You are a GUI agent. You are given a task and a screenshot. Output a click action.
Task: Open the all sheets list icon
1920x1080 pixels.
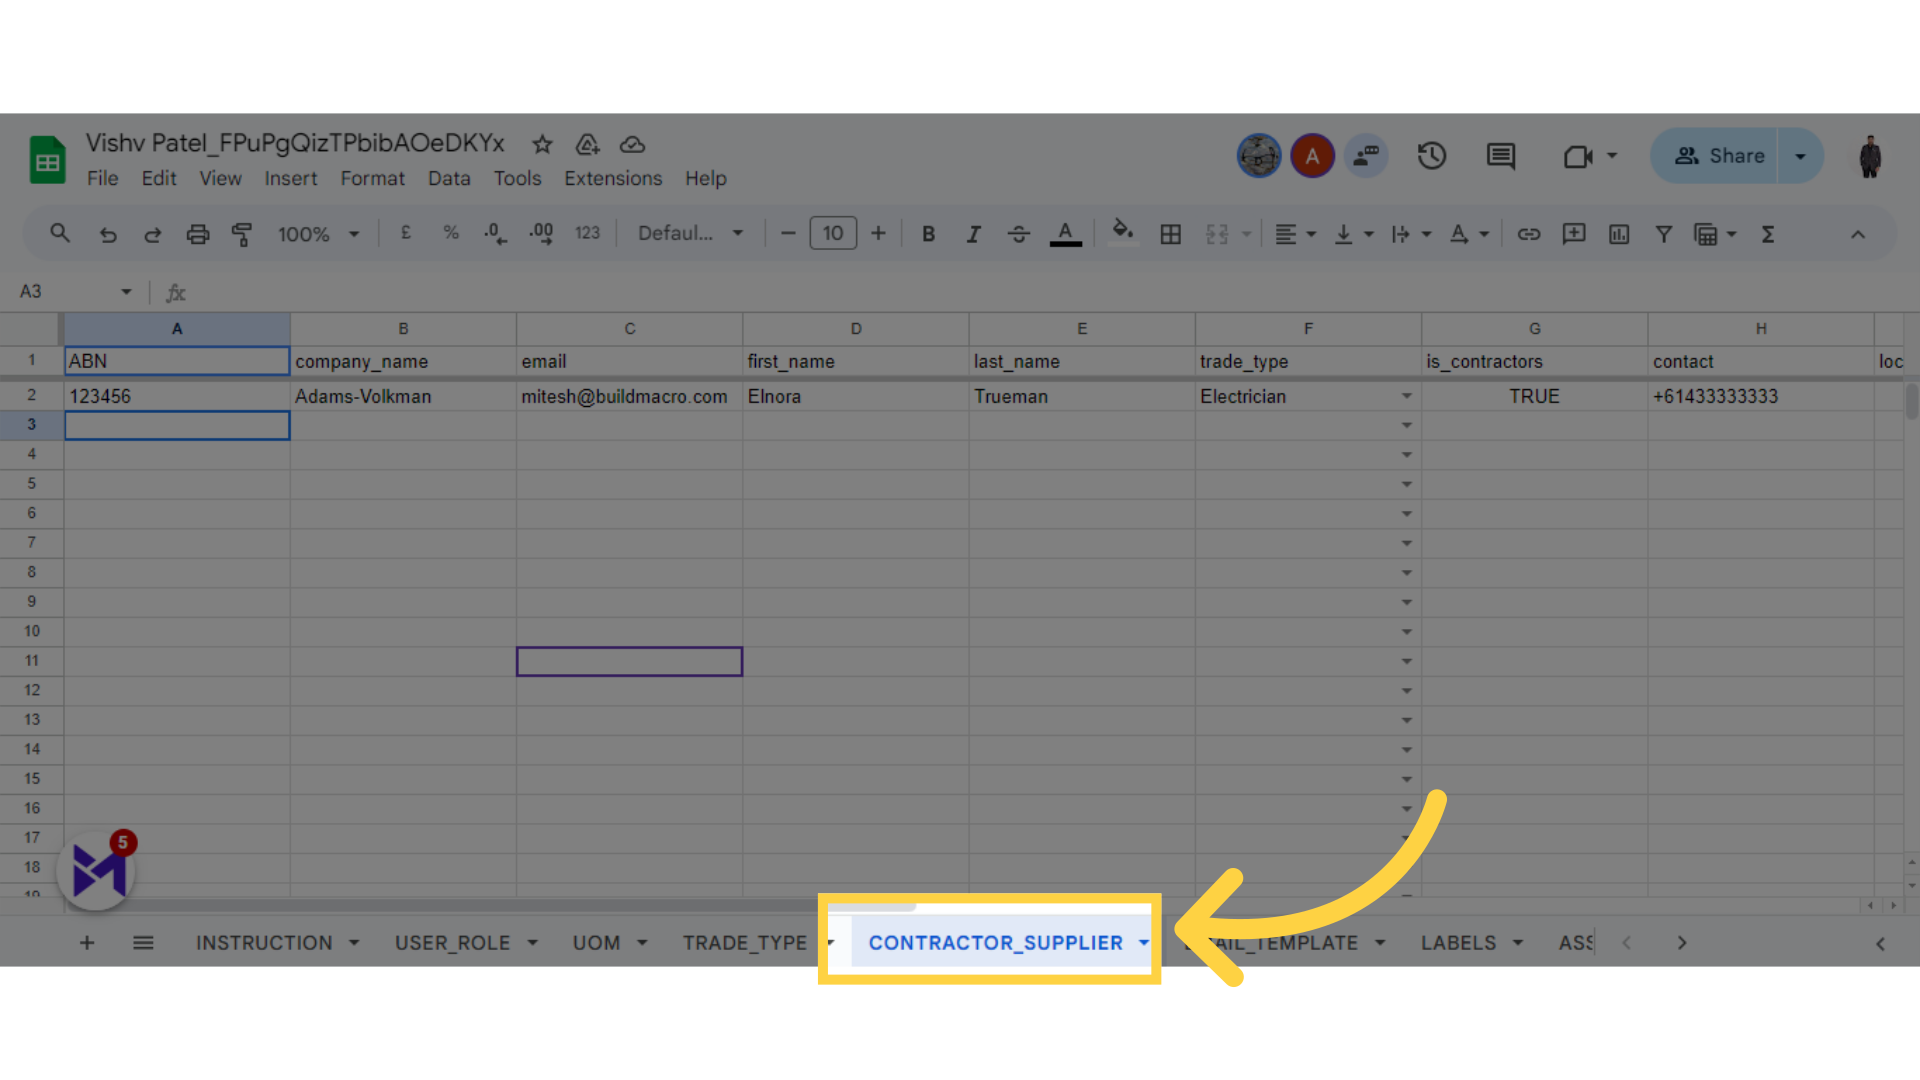click(x=143, y=943)
